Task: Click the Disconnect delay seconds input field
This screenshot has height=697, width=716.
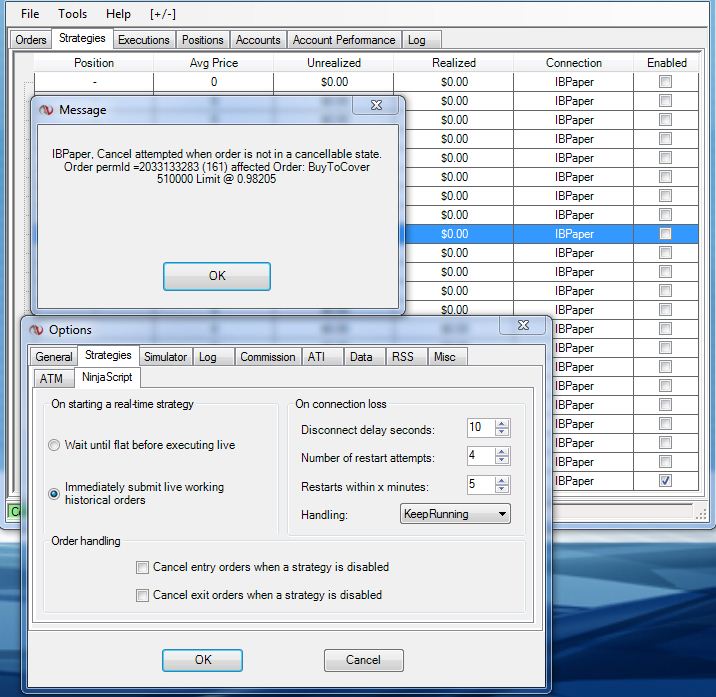Action: click(x=481, y=428)
